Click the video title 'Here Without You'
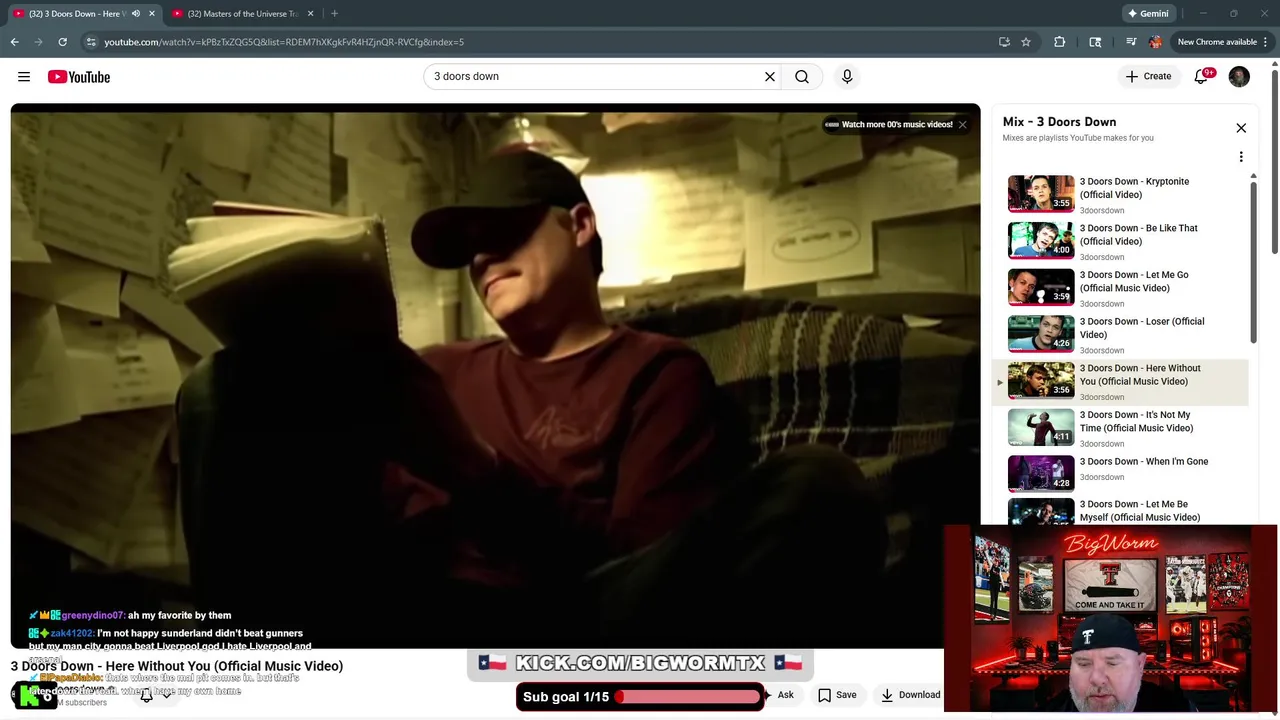1280x720 pixels. [x=177, y=666]
